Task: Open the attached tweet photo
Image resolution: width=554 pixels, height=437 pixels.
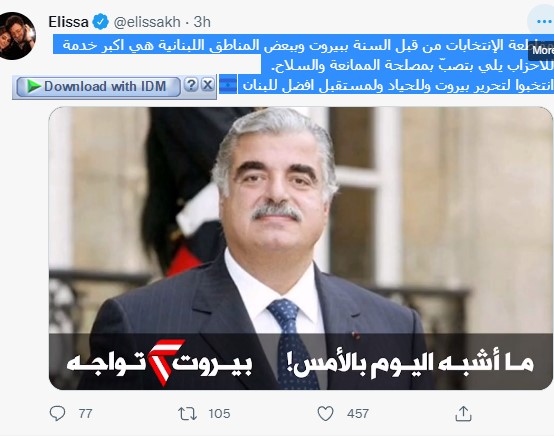Action: click(x=300, y=248)
